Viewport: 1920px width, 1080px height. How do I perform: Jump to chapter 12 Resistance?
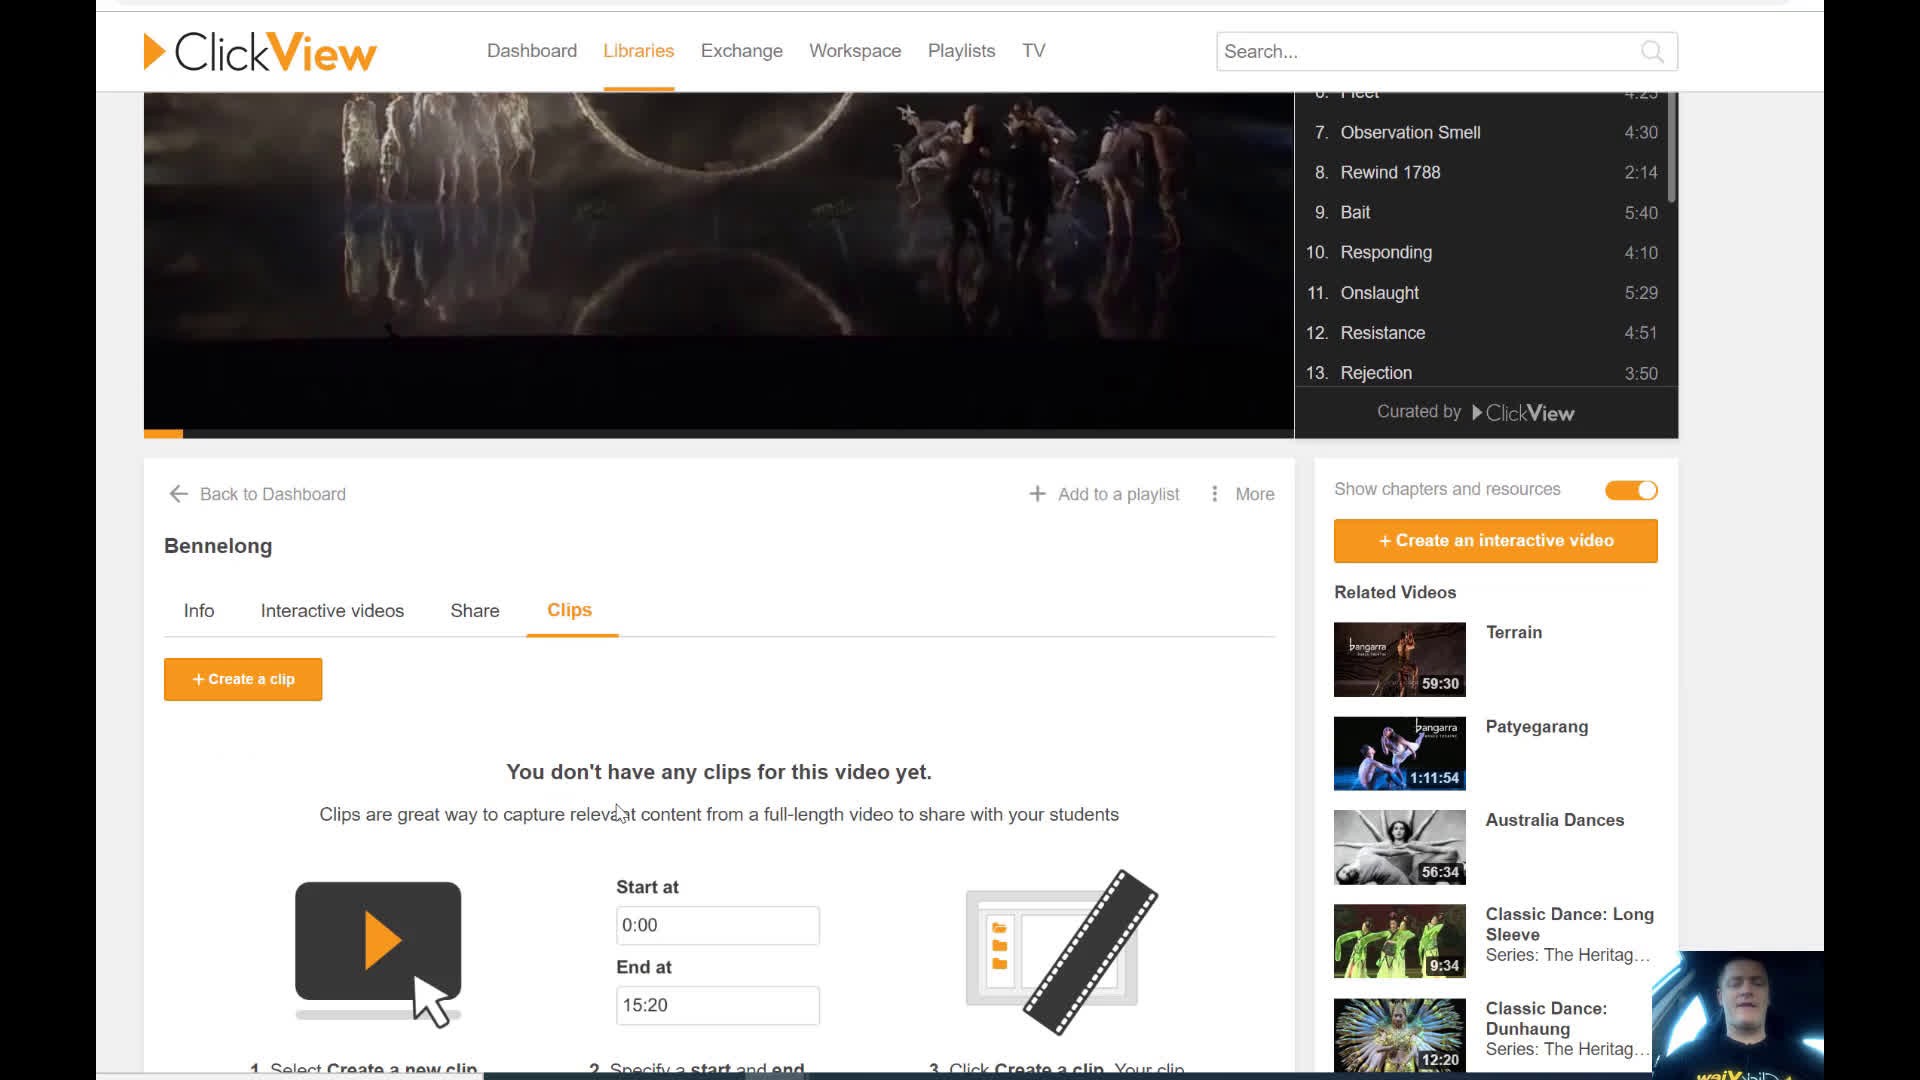[x=1486, y=332]
